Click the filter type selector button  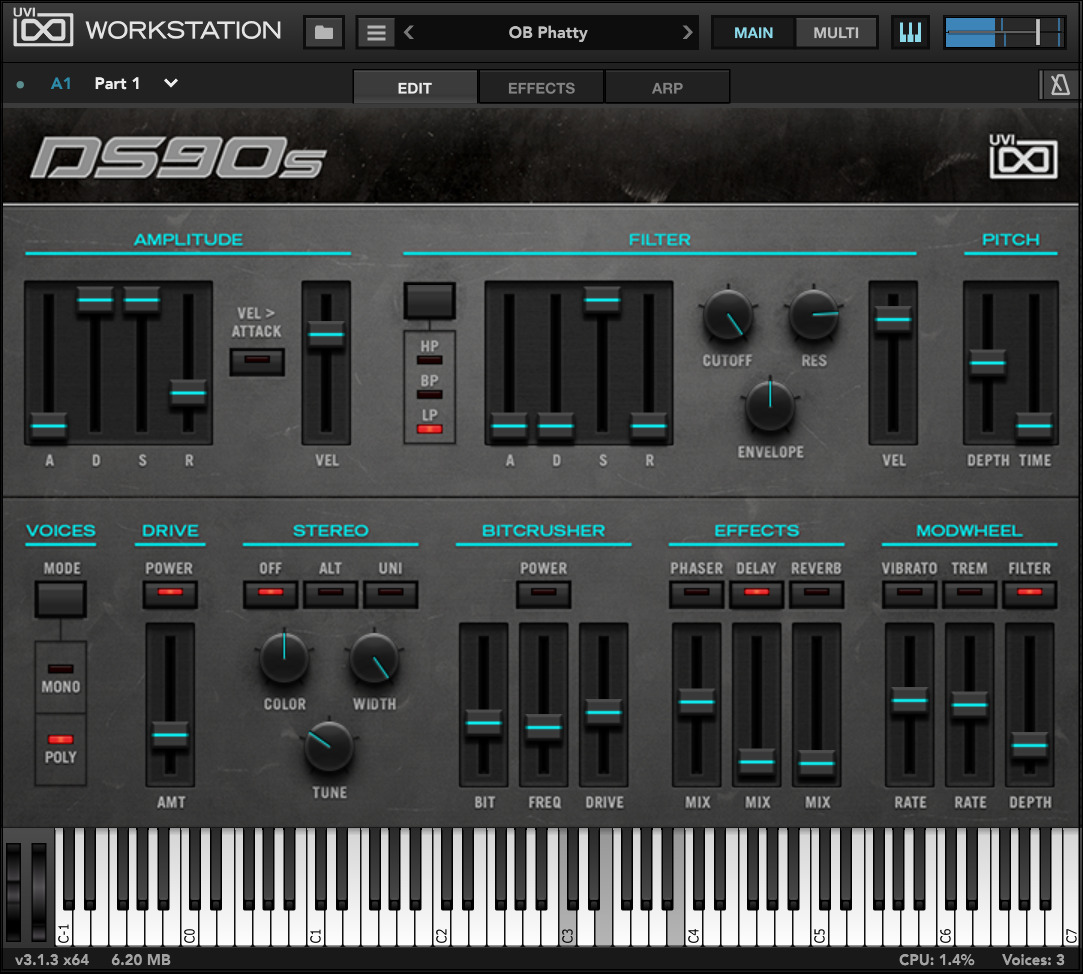(430, 300)
